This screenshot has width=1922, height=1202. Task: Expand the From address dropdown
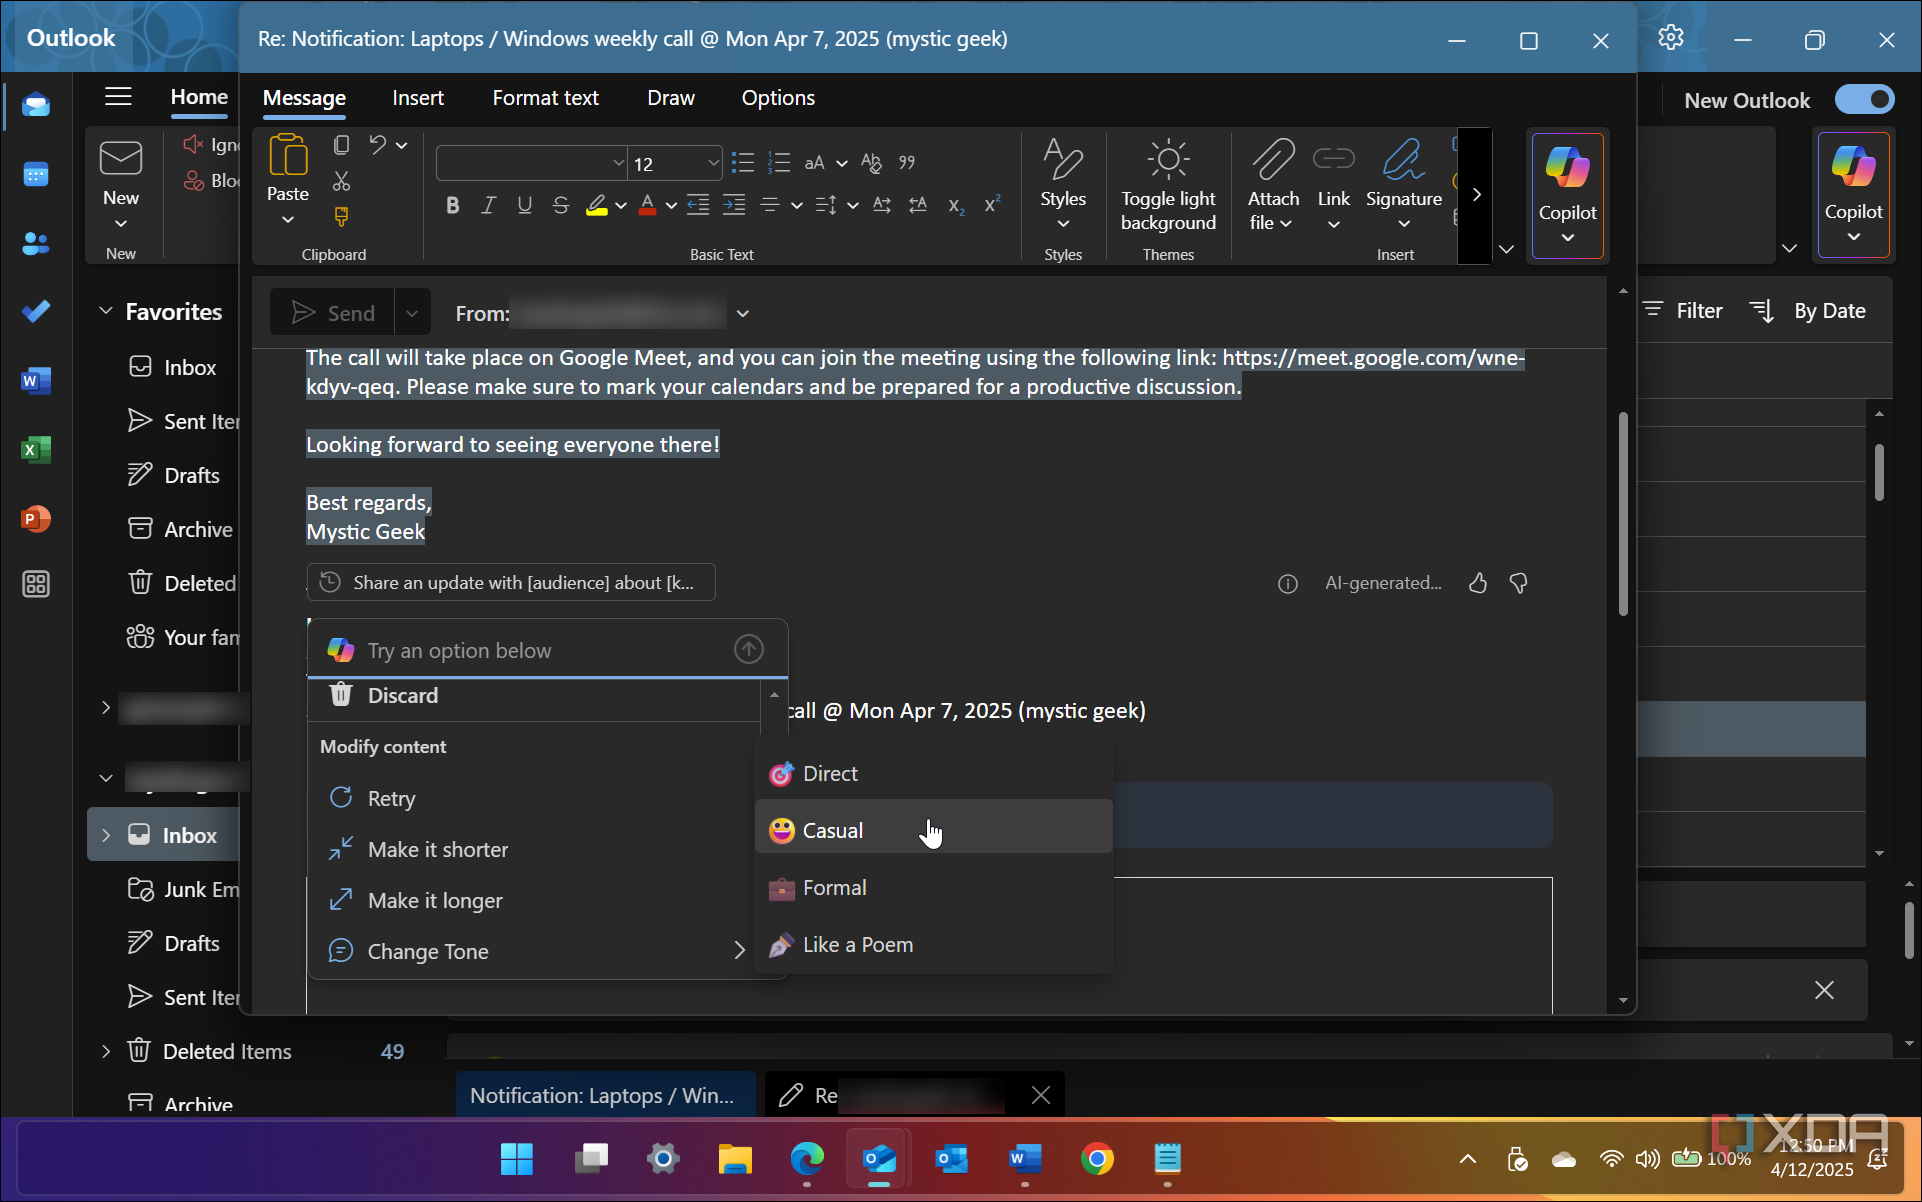pyautogui.click(x=743, y=314)
